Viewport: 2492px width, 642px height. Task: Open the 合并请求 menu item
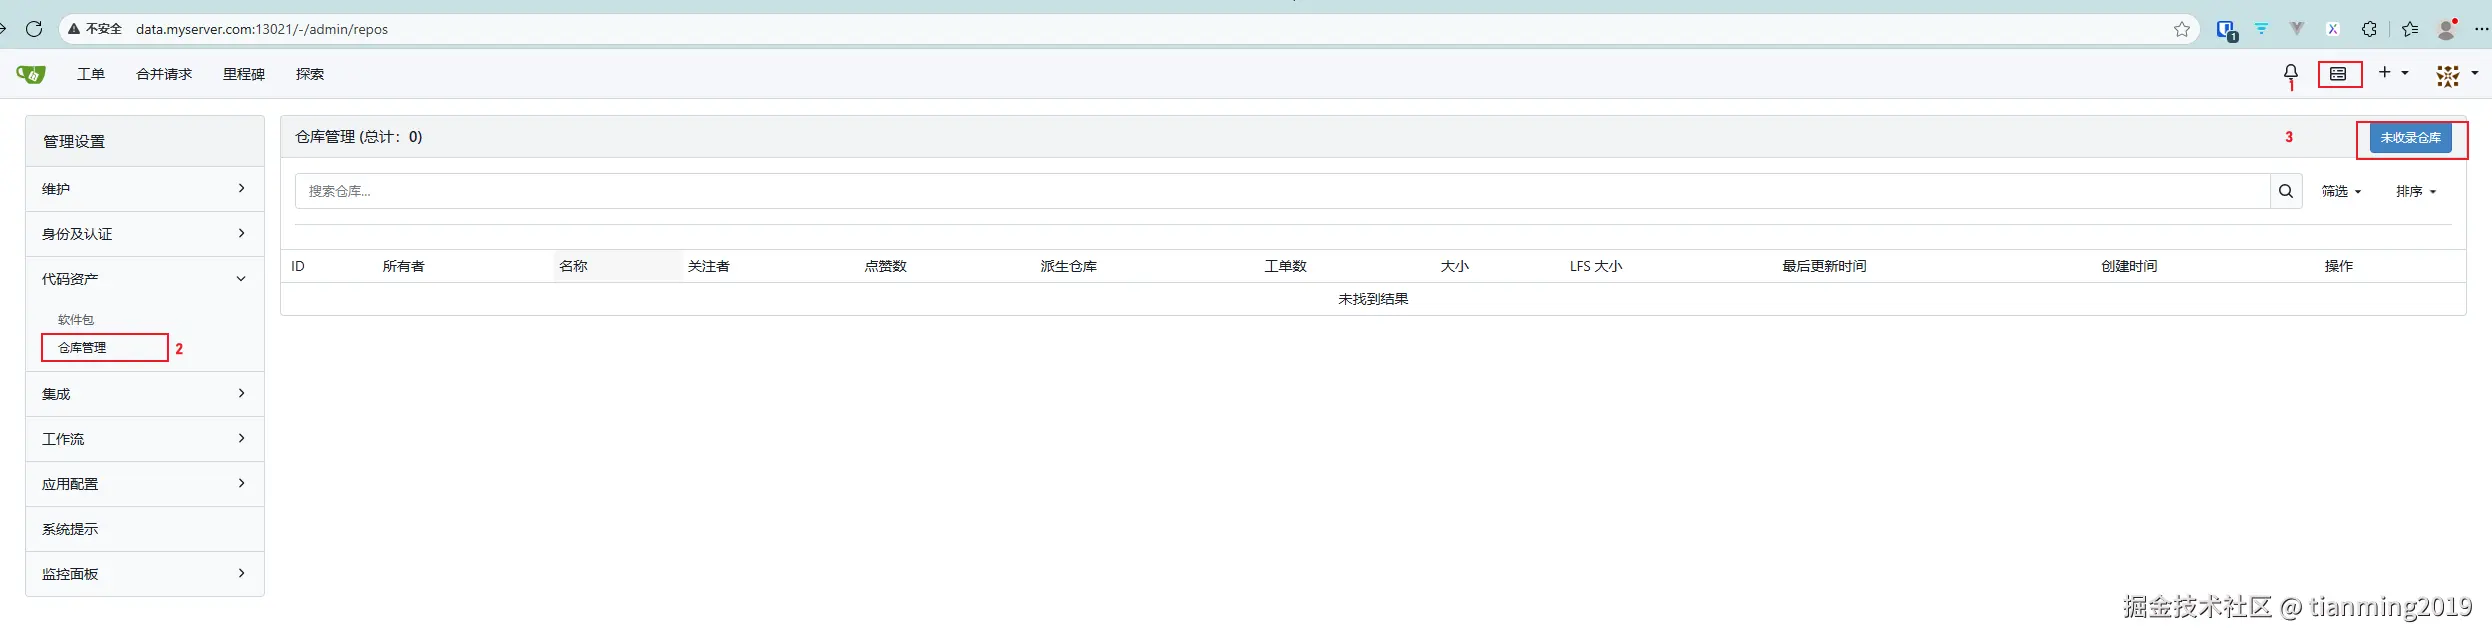coord(164,74)
